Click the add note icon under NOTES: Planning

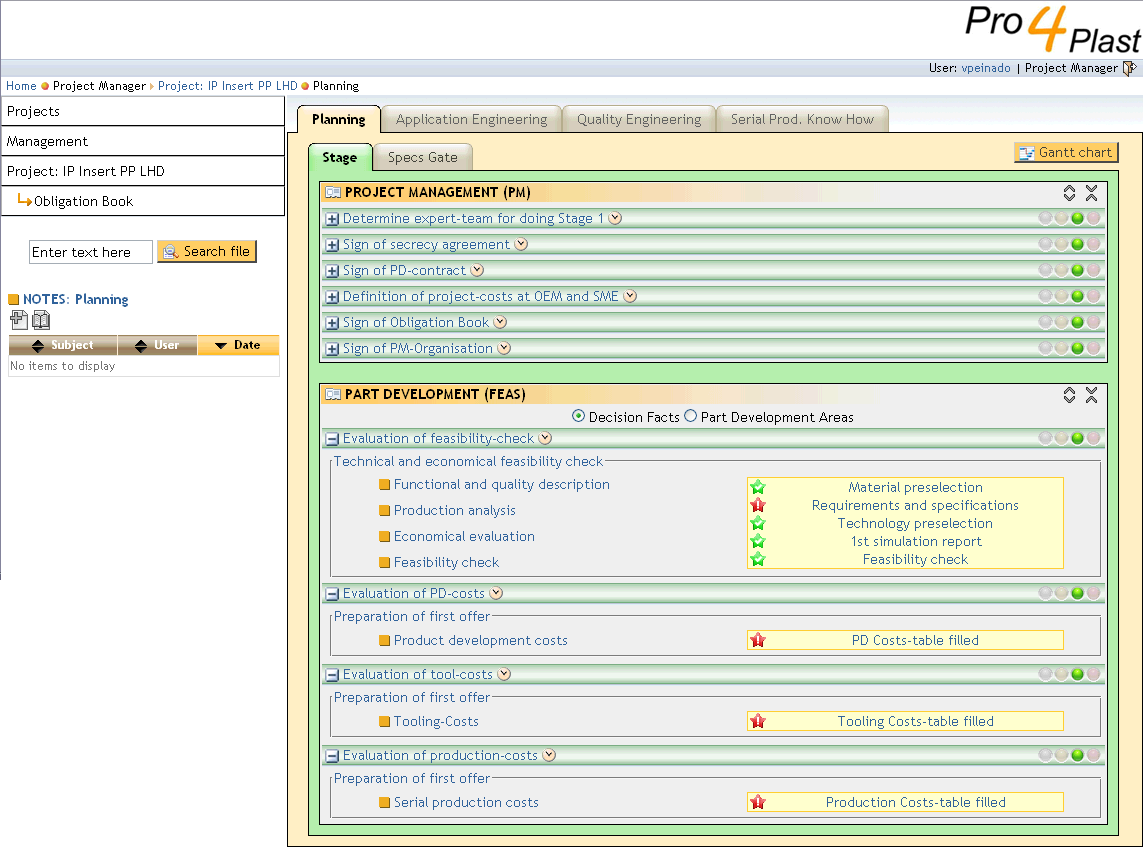[17, 319]
